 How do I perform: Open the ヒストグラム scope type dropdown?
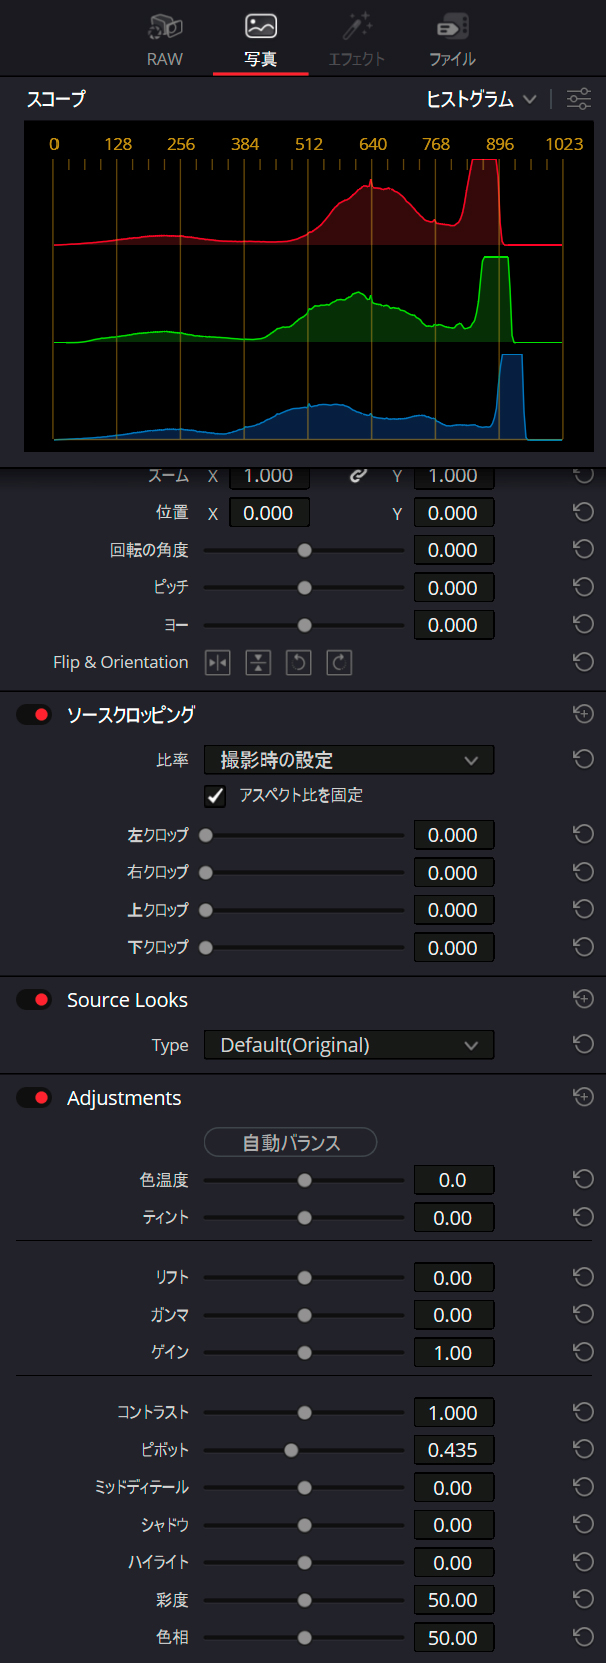pyautogui.click(x=482, y=99)
